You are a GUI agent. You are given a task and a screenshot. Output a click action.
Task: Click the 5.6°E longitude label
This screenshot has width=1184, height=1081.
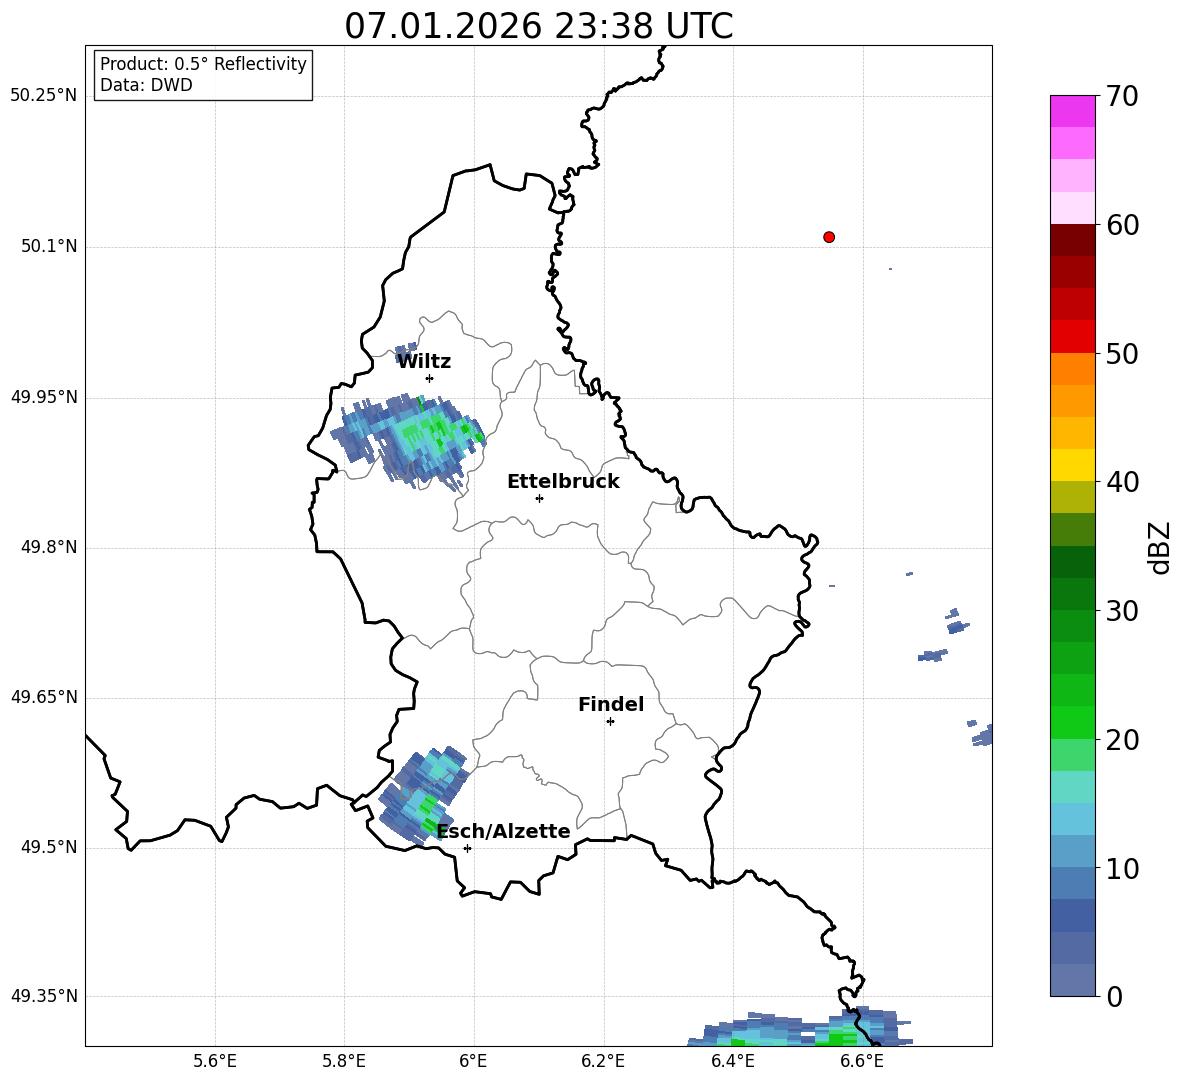pyautogui.click(x=215, y=1062)
